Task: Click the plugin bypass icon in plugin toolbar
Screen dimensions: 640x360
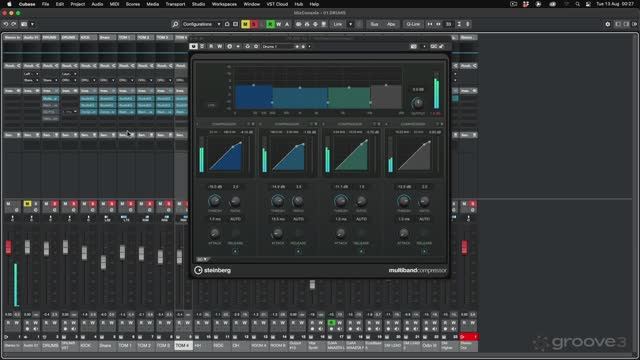Action: [193, 47]
